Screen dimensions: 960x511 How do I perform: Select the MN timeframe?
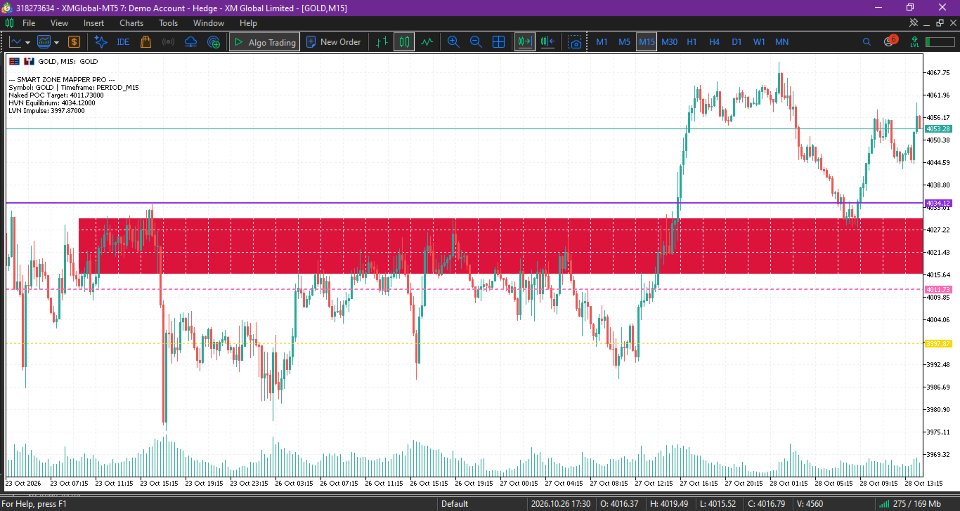point(782,42)
